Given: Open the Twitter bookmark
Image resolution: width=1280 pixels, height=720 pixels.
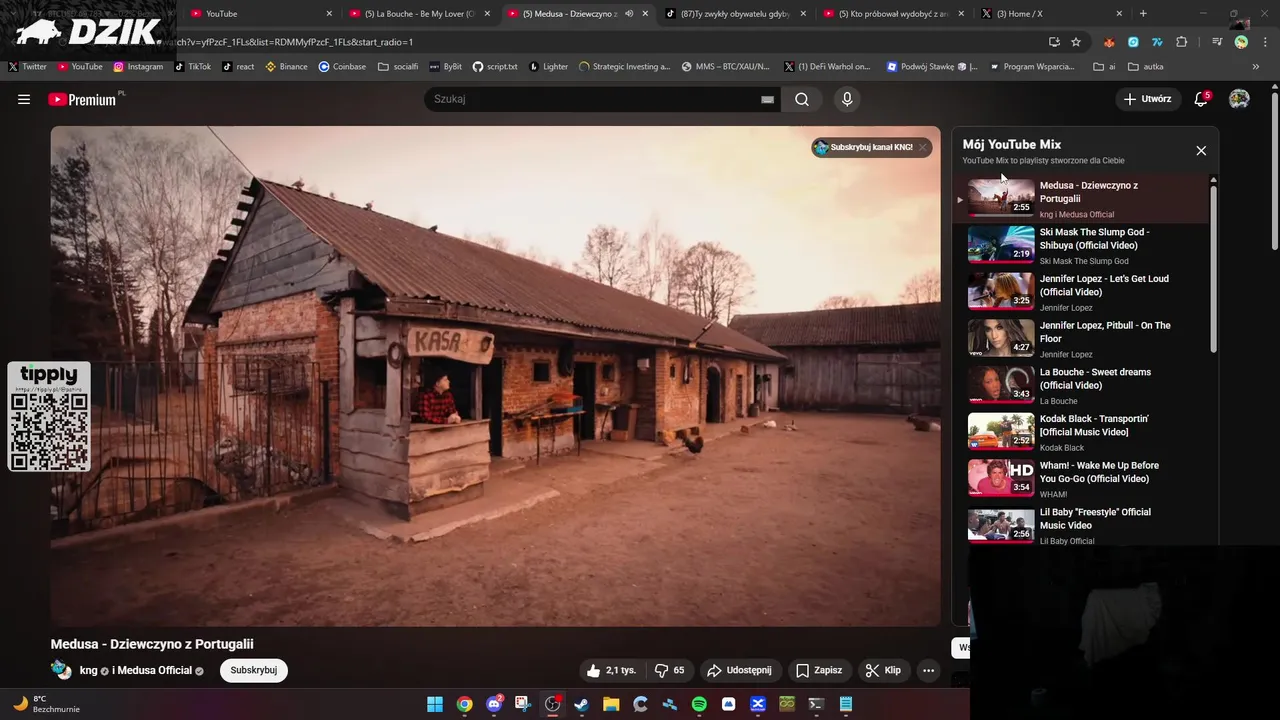Looking at the screenshot, I should click(x=27, y=67).
